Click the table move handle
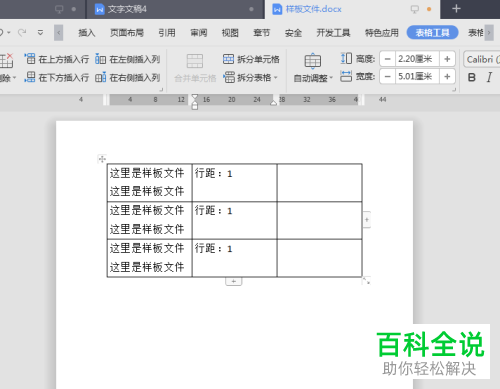 click(102, 159)
